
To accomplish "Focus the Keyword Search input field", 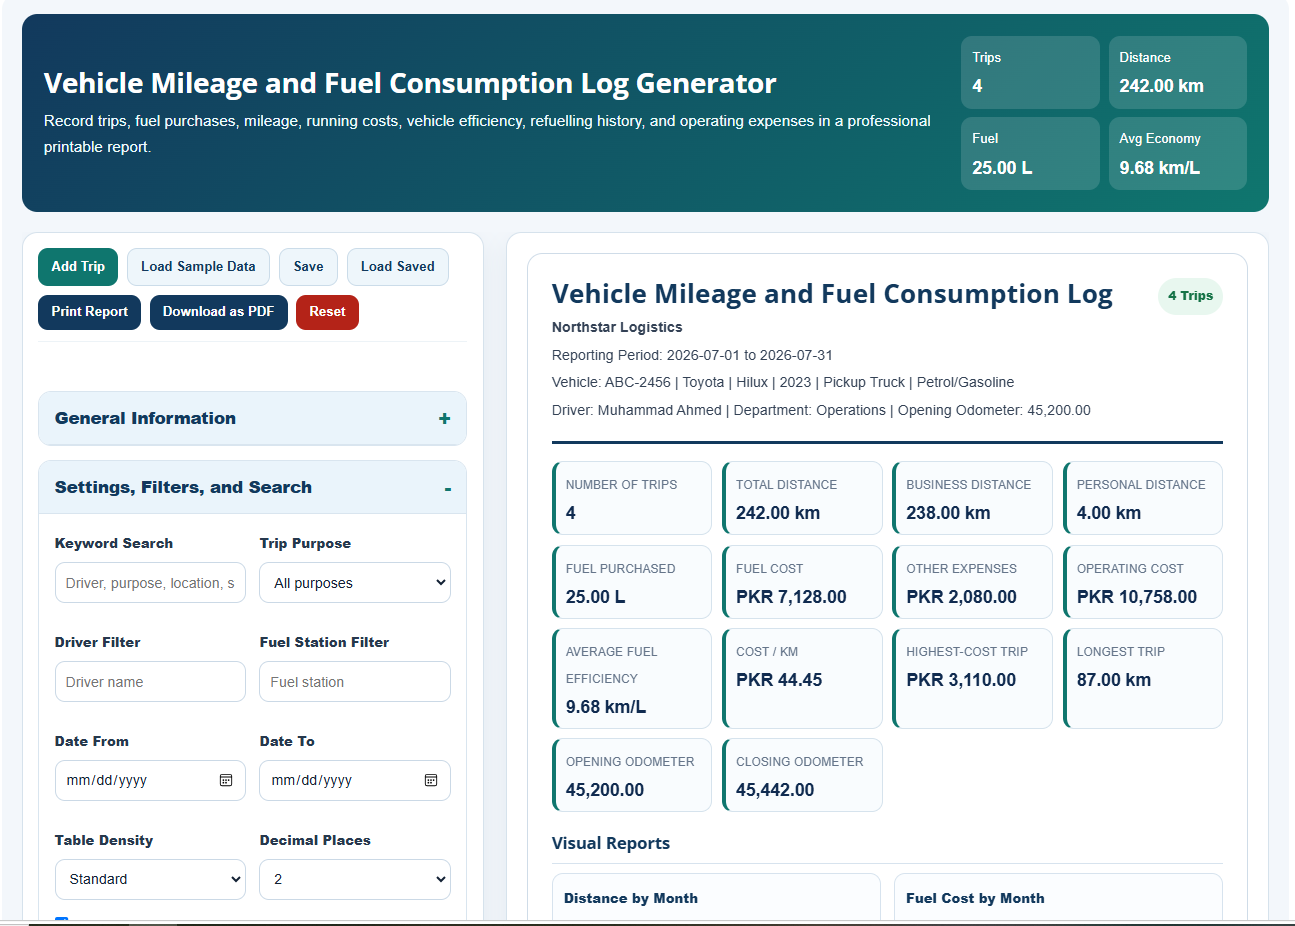I will pos(150,583).
